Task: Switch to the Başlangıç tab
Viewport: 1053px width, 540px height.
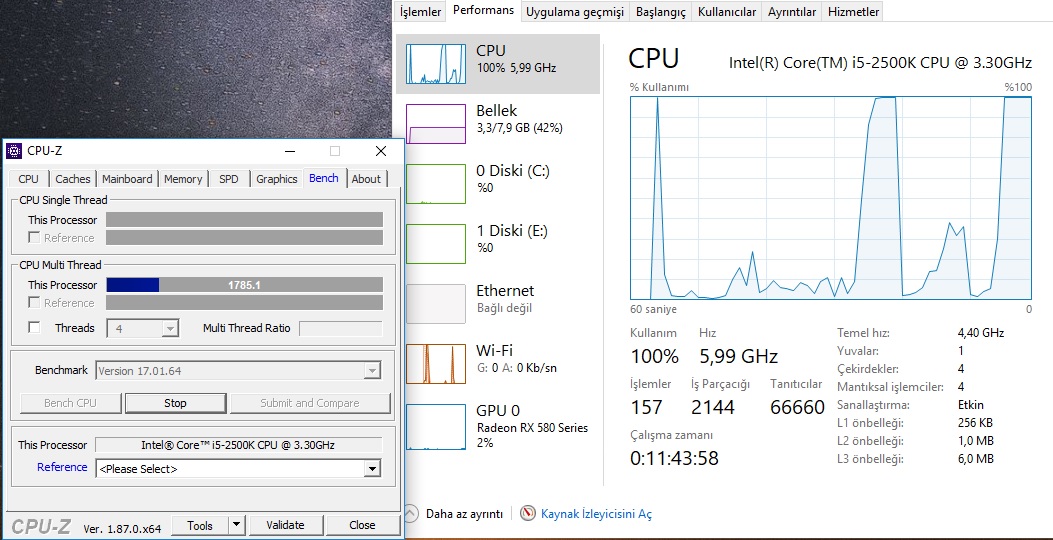Action: point(661,12)
